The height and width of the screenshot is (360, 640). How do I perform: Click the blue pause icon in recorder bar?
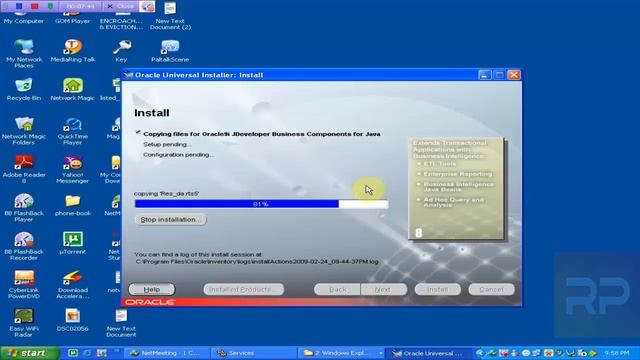(x=19, y=6)
